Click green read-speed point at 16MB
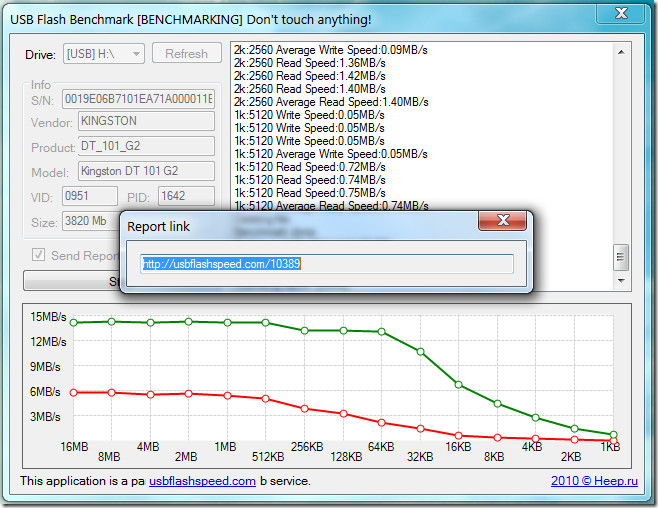 tap(73, 322)
